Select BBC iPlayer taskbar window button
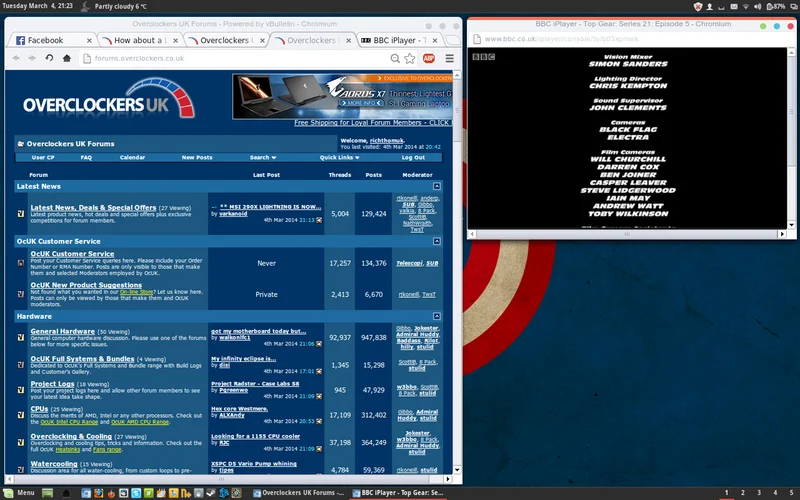The image size is (800, 500). [398, 493]
